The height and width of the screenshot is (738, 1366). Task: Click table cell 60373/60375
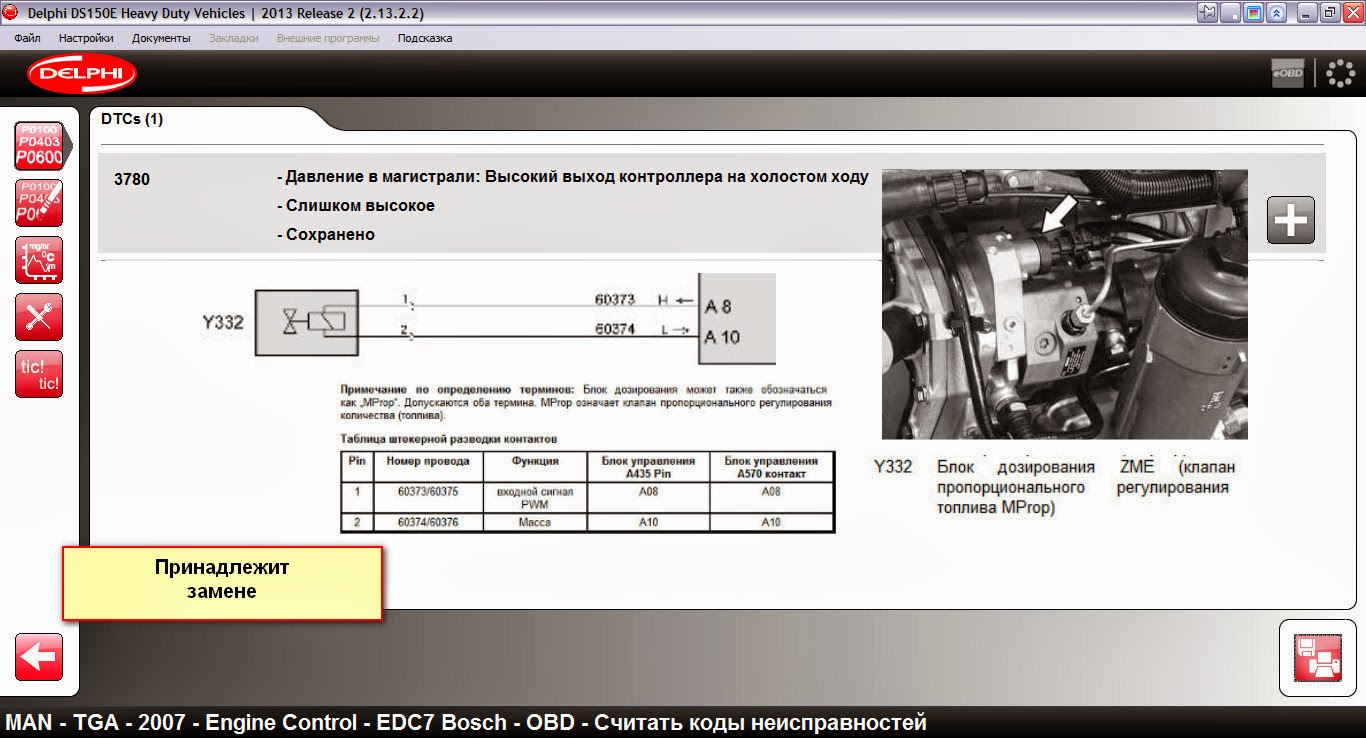click(x=427, y=497)
